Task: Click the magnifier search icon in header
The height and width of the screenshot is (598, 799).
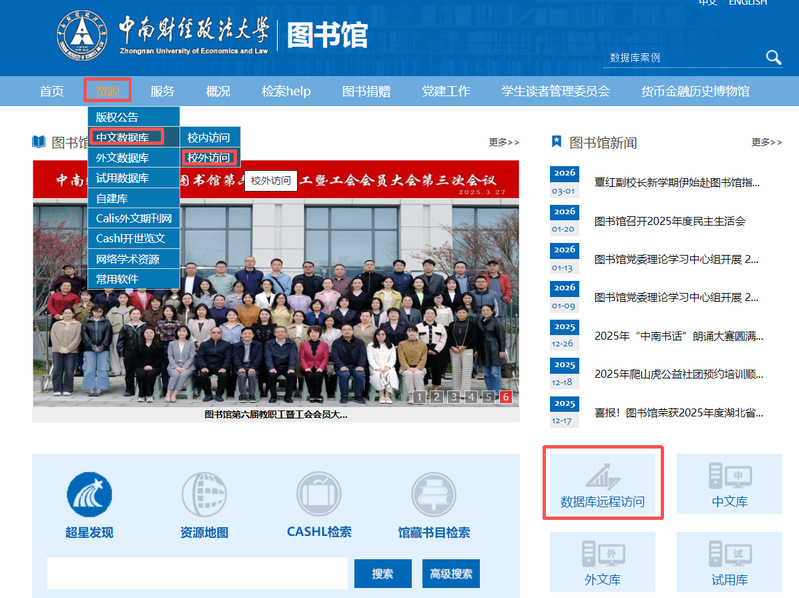Action: point(773,58)
